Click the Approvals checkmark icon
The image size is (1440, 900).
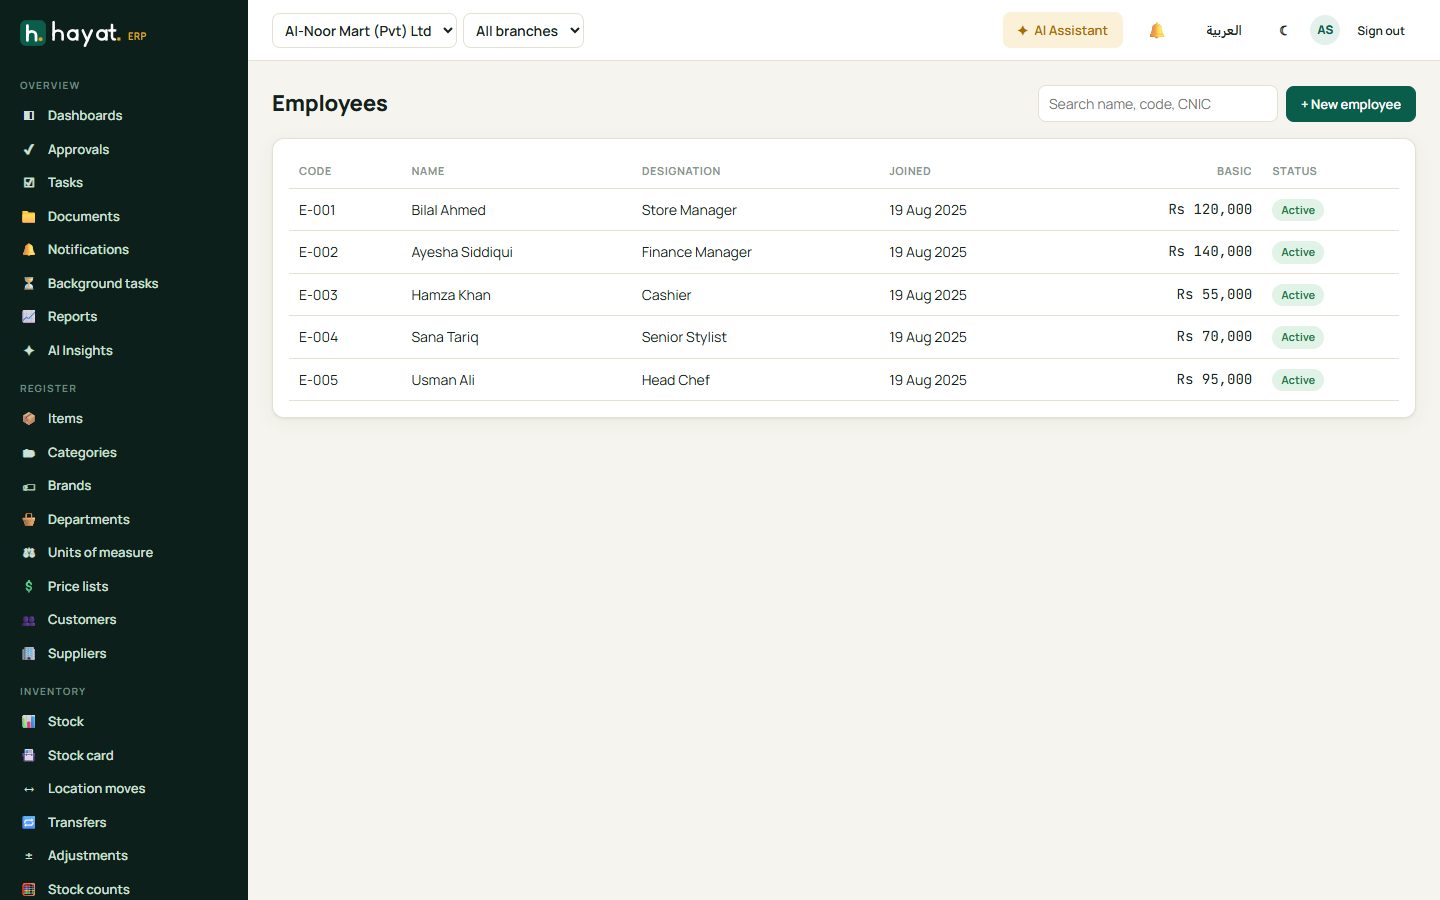pos(29,150)
